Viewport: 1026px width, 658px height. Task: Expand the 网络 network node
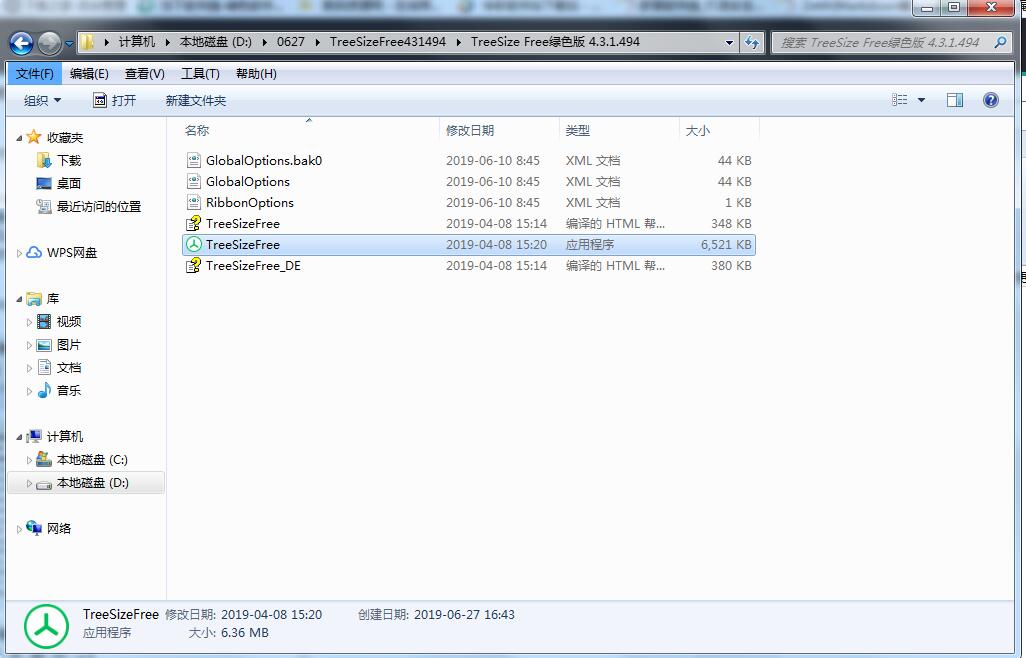point(19,528)
